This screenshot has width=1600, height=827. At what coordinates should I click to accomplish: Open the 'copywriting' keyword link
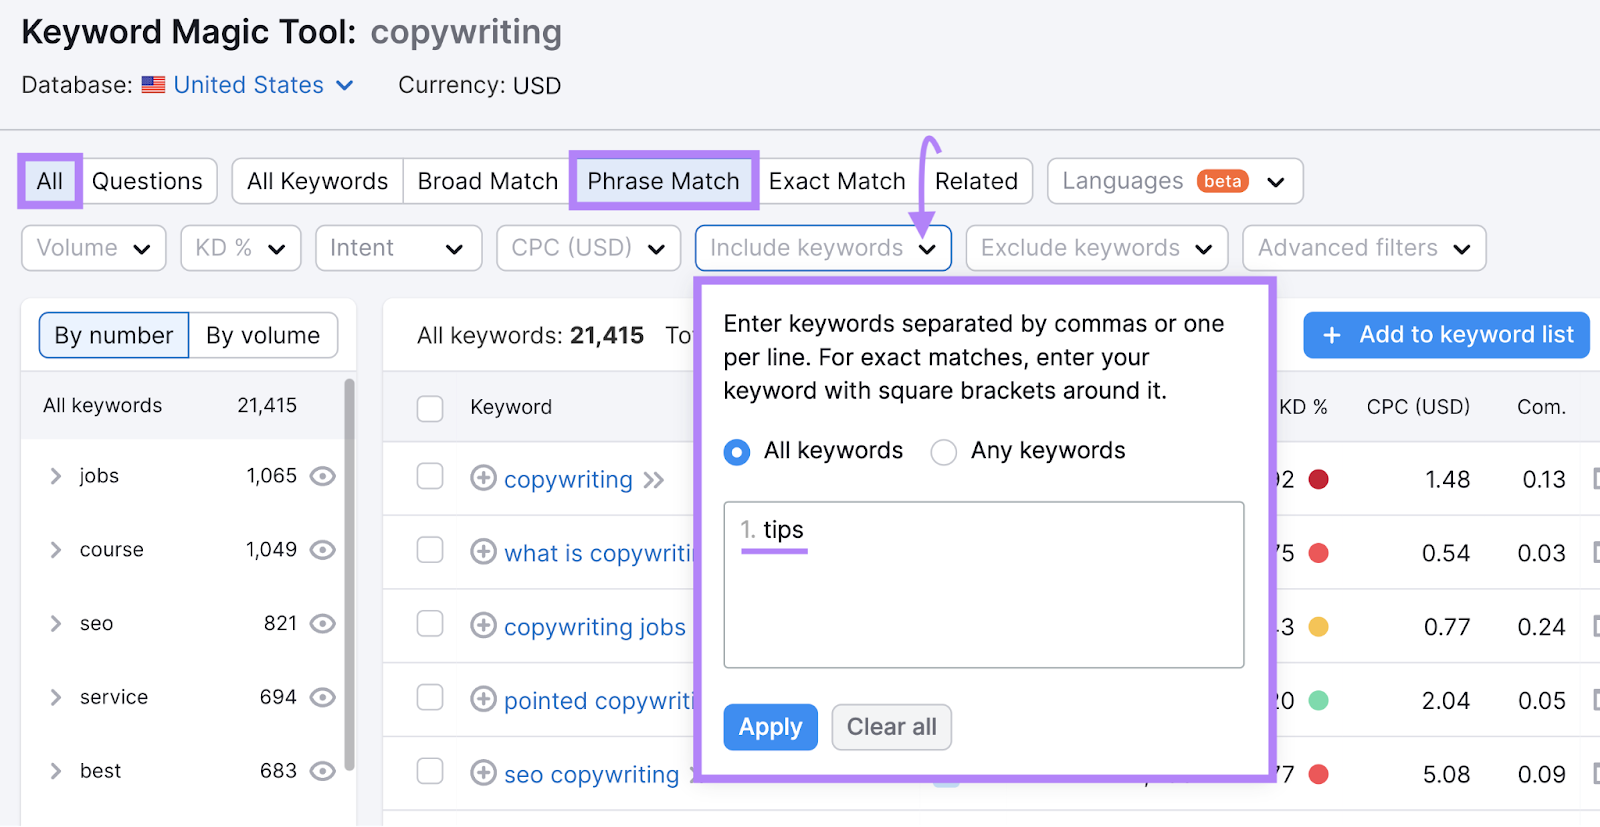coord(568,480)
